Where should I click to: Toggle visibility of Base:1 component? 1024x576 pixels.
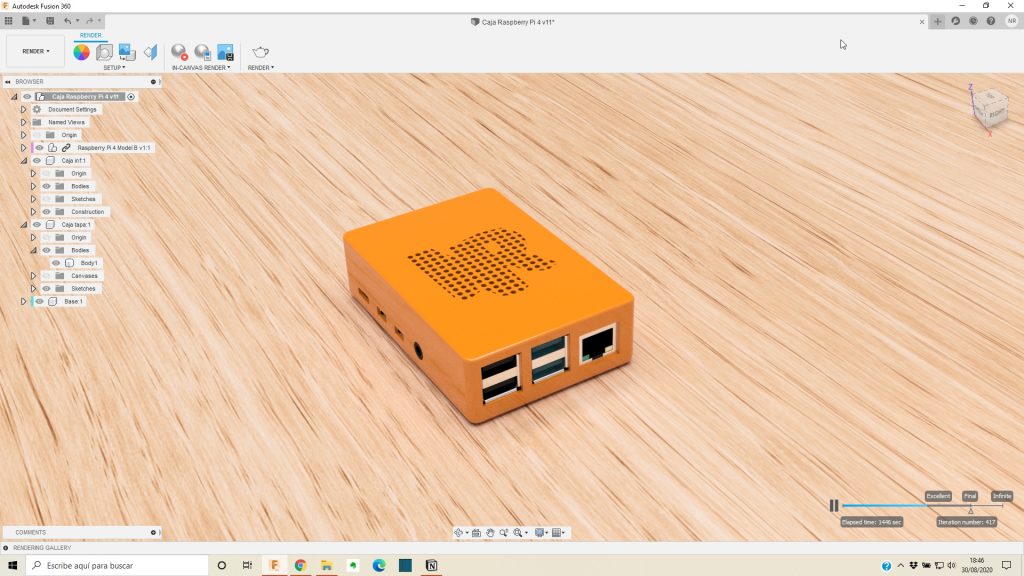[40, 301]
